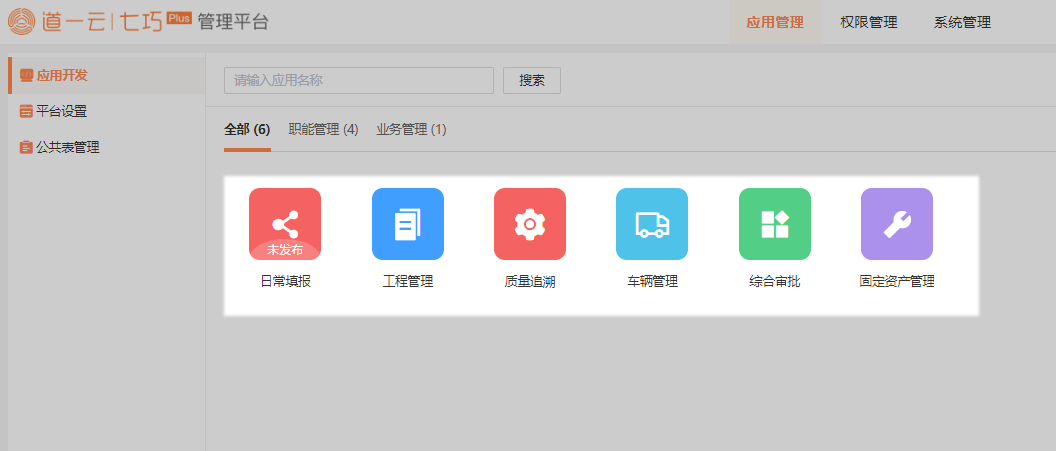Click the icon beside 应用开发

click(26, 75)
